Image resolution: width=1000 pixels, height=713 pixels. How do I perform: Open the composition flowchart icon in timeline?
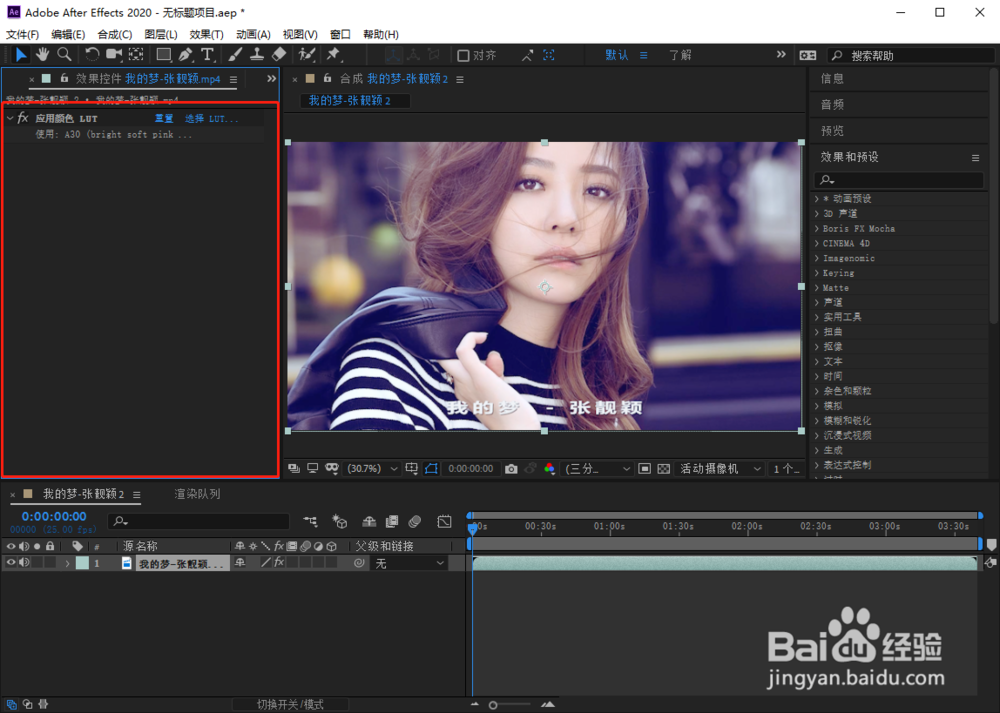point(310,522)
